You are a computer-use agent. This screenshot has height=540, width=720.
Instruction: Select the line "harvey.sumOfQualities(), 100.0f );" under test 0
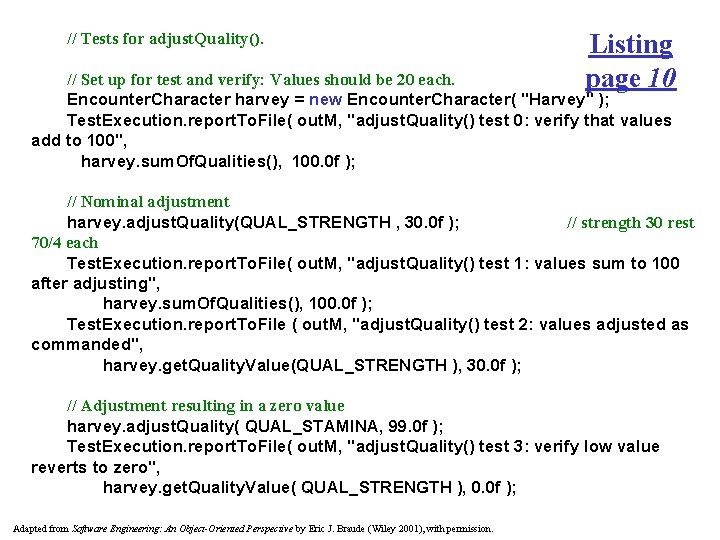(218, 161)
